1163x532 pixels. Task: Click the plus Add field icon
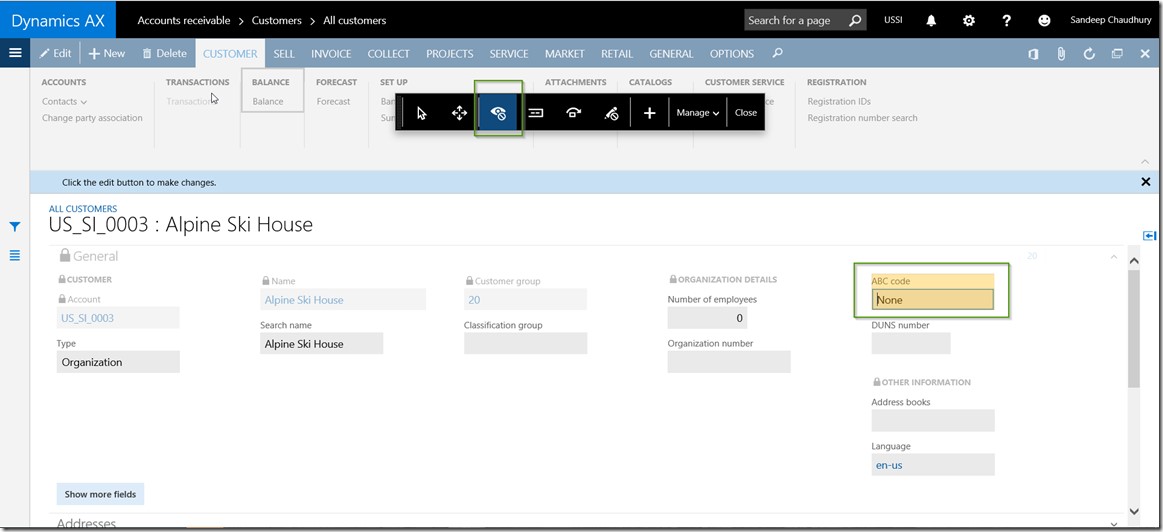point(649,113)
